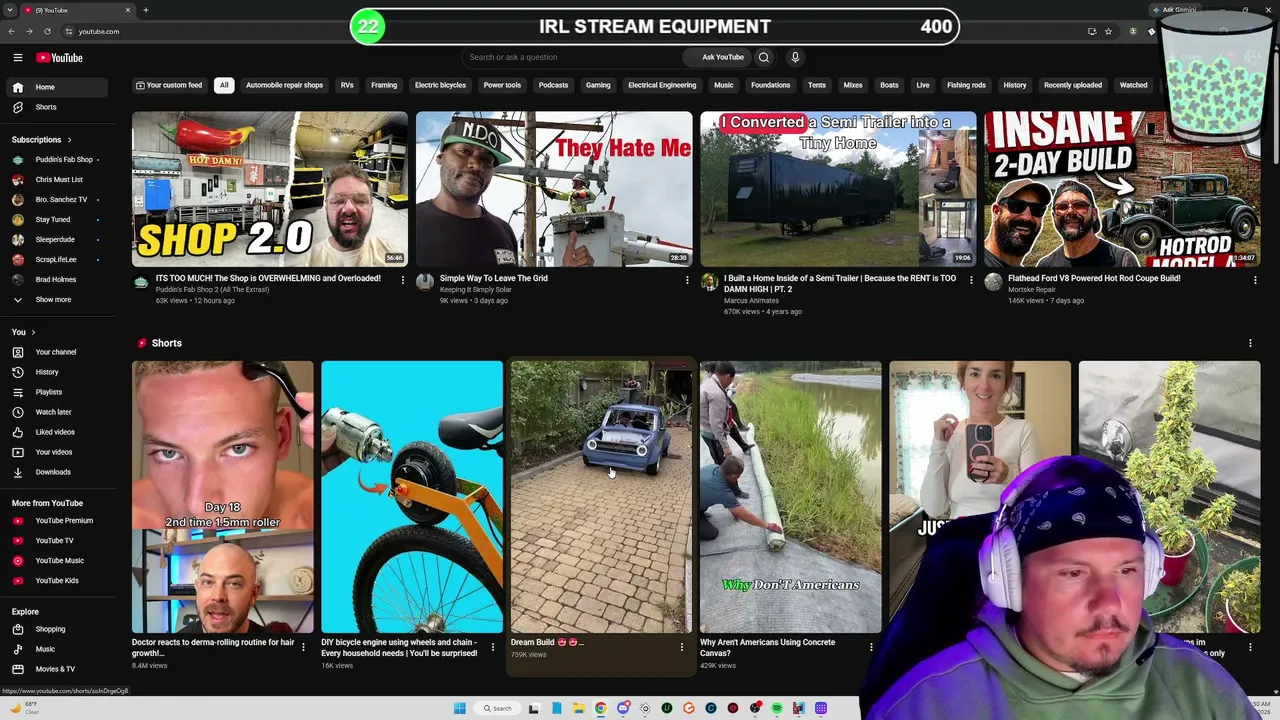This screenshot has width=1280, height=720.
Task: Open Your videos
Action: coord(56,452)
